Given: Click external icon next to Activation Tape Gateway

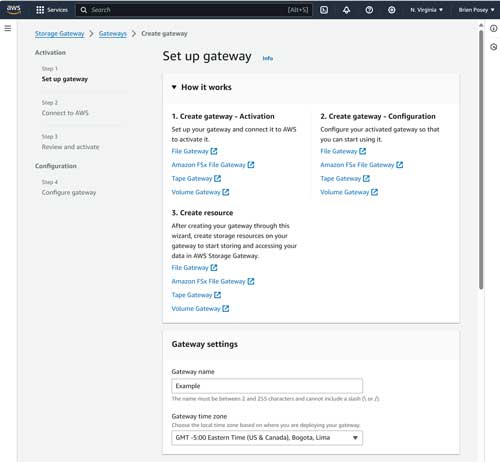Looking at the screenshot, I should (x=217, y=178).
